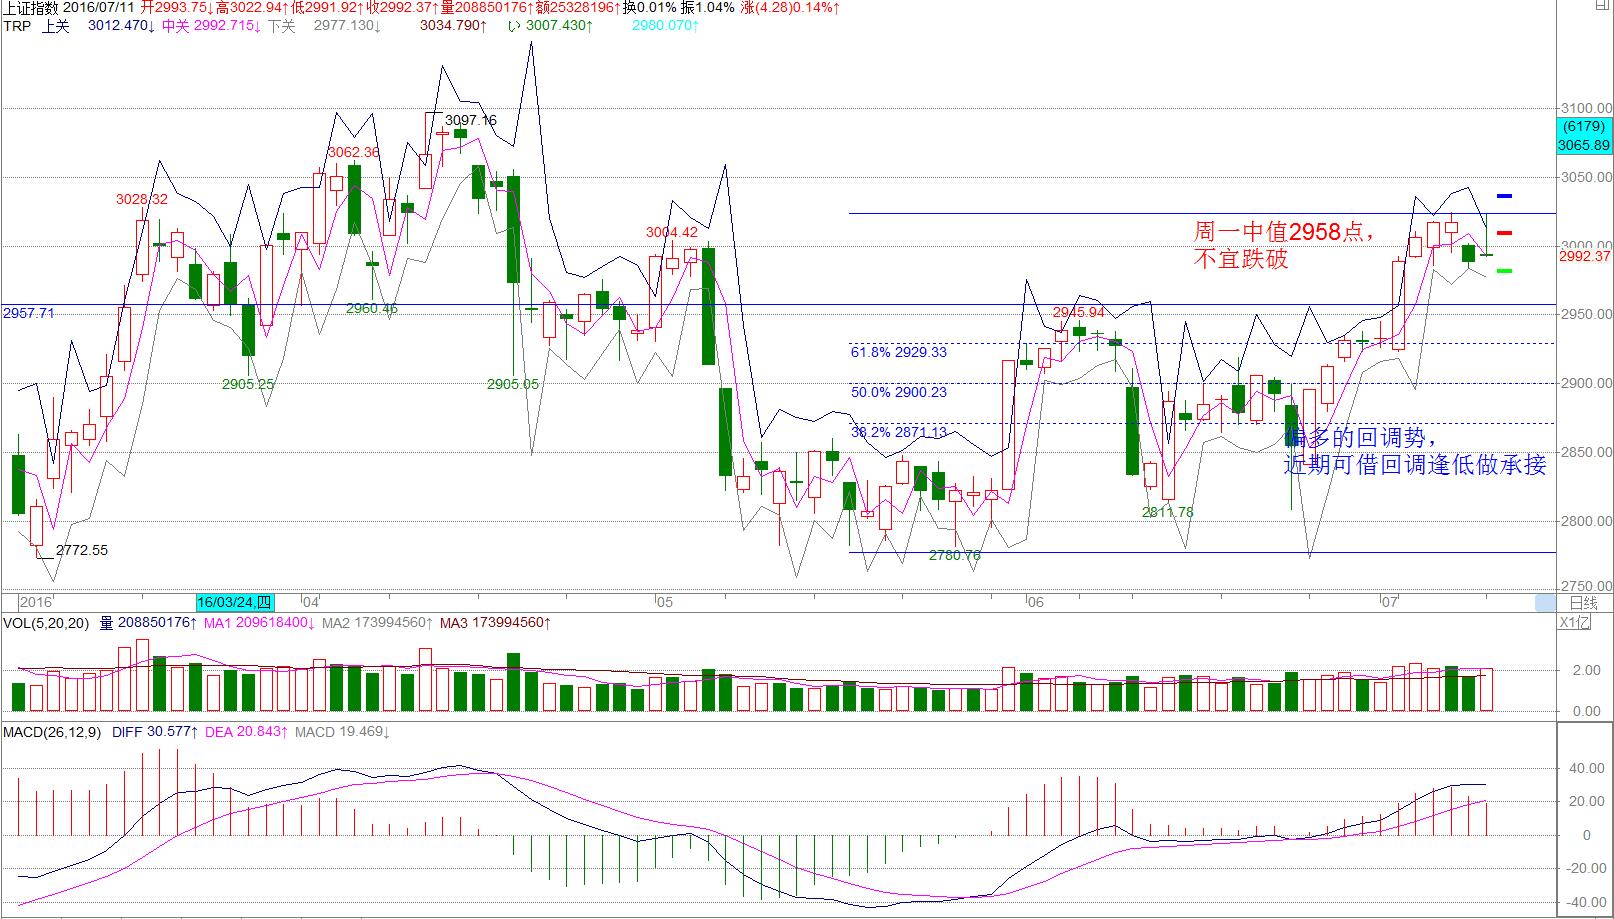This screenshot has width=1614, height=919.
Task: Click the 50.0% 2900.23 Fibonacci label
Action: [899, 392]
